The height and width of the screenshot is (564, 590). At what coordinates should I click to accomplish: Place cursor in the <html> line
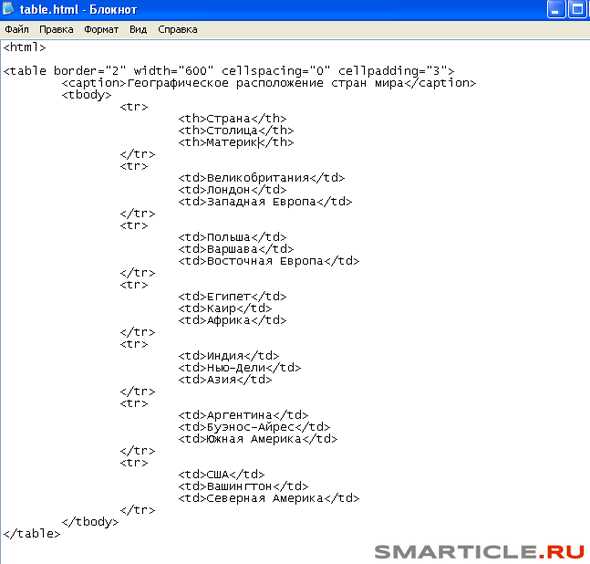pyautogui.click(x=24, y=47)
